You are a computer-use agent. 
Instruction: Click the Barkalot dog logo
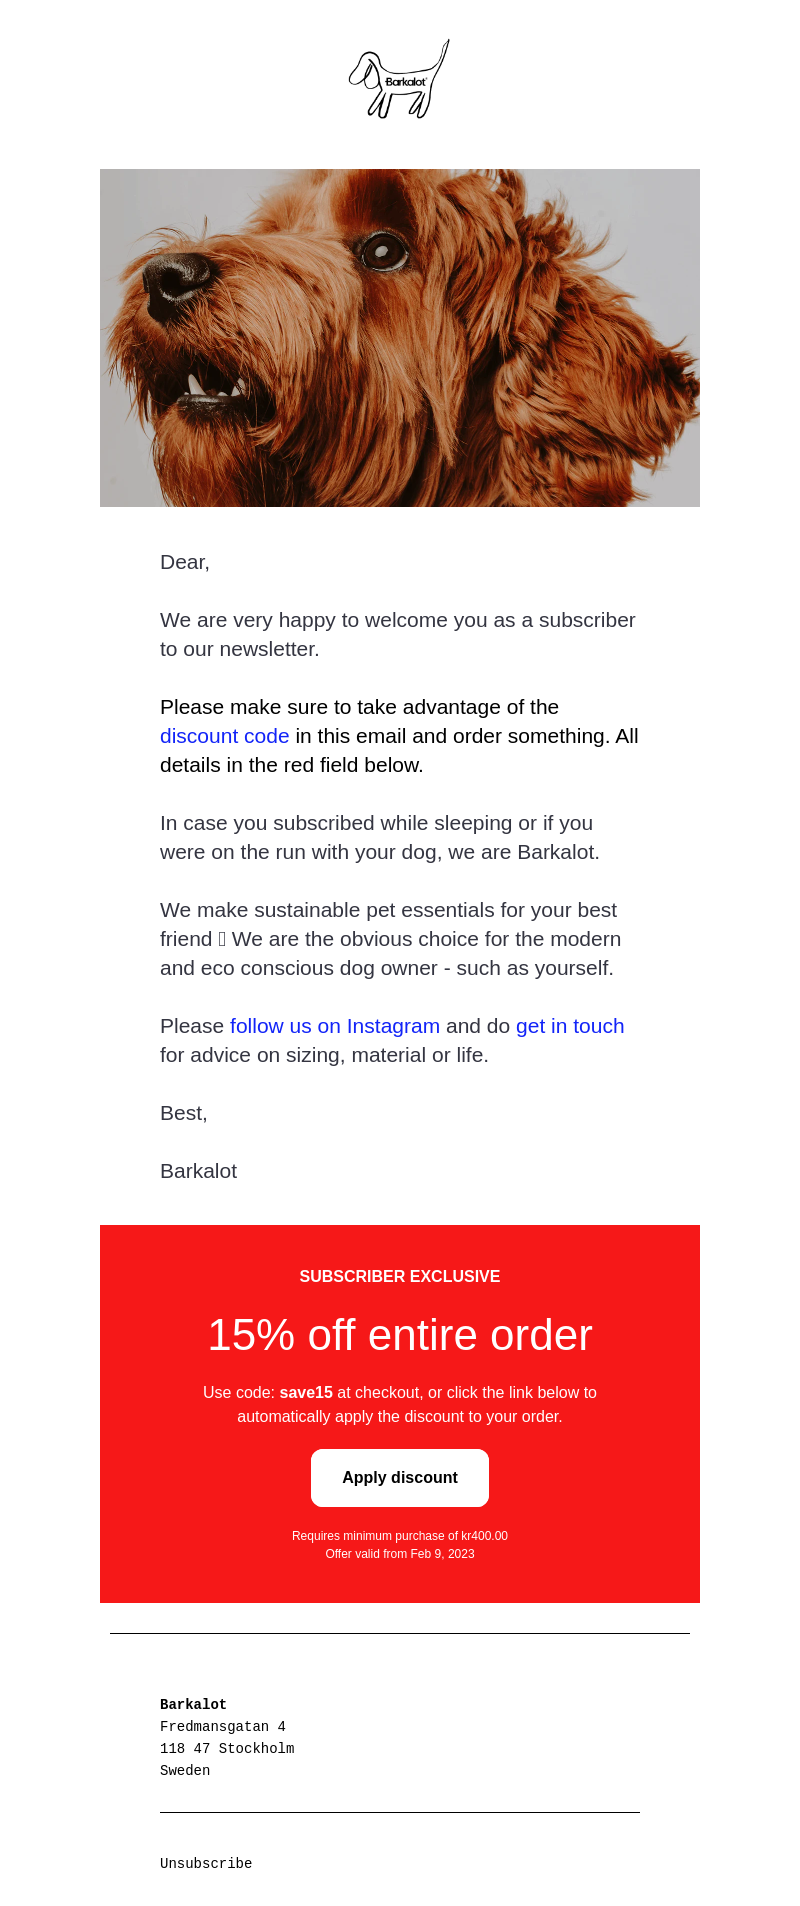click(399, 80)
